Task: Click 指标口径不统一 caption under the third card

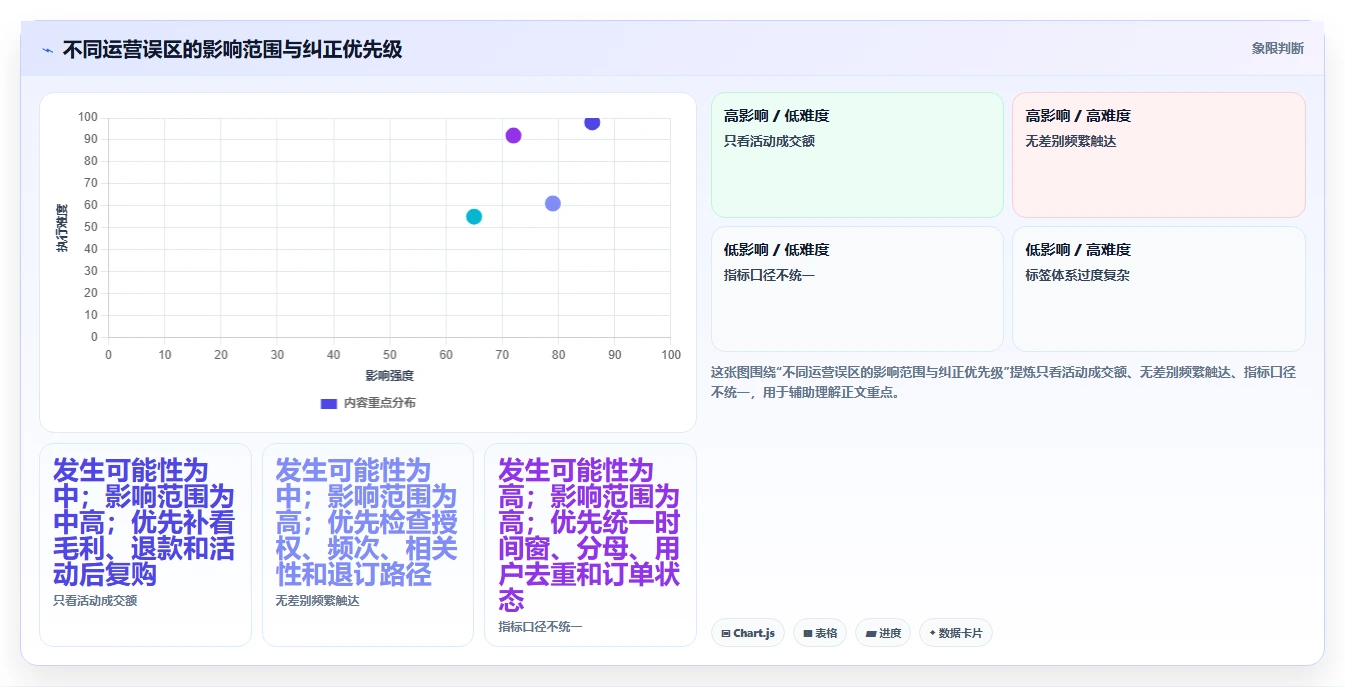Action: click(540, 627)
